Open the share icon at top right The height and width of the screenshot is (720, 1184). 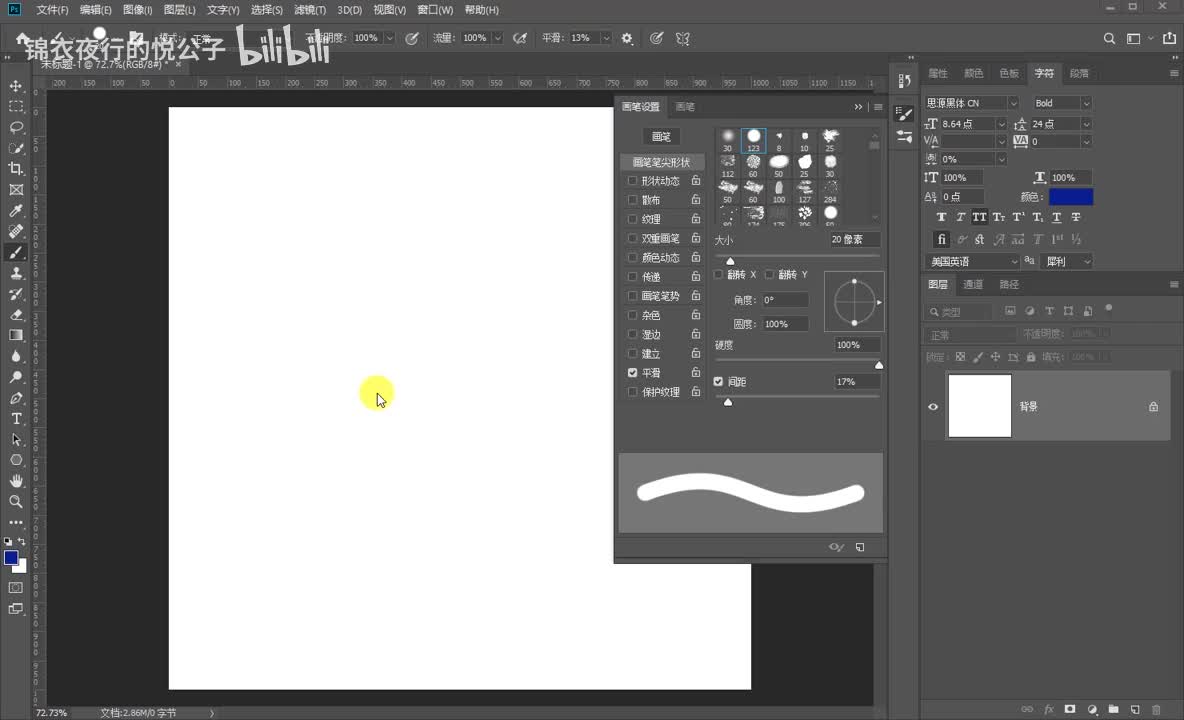(1169, 38)
